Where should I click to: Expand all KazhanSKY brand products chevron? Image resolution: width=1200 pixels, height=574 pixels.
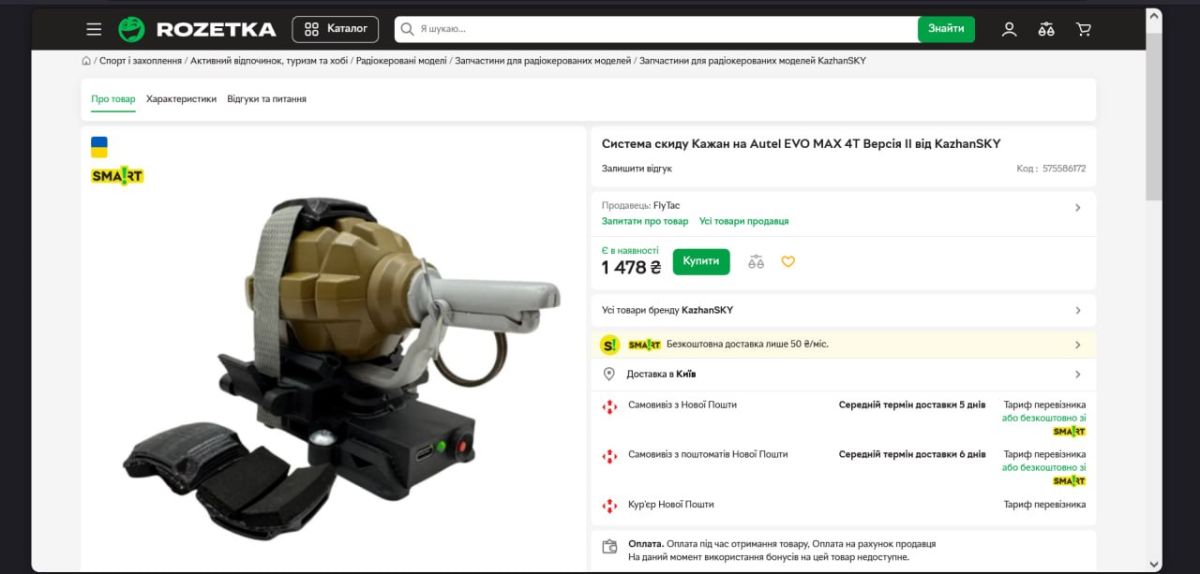coord(1077,311)
